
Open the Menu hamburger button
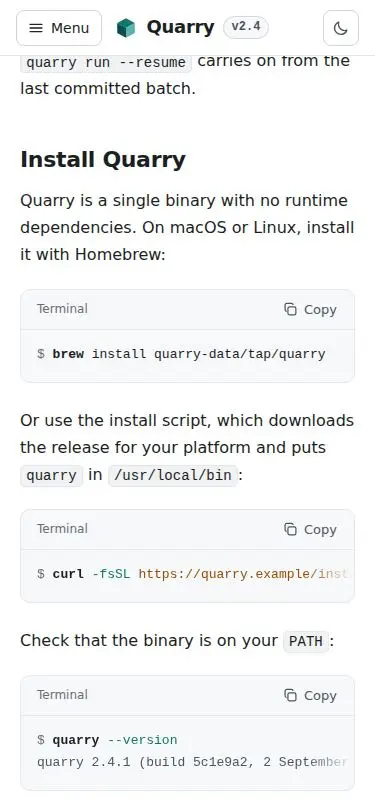pos(59,28)
